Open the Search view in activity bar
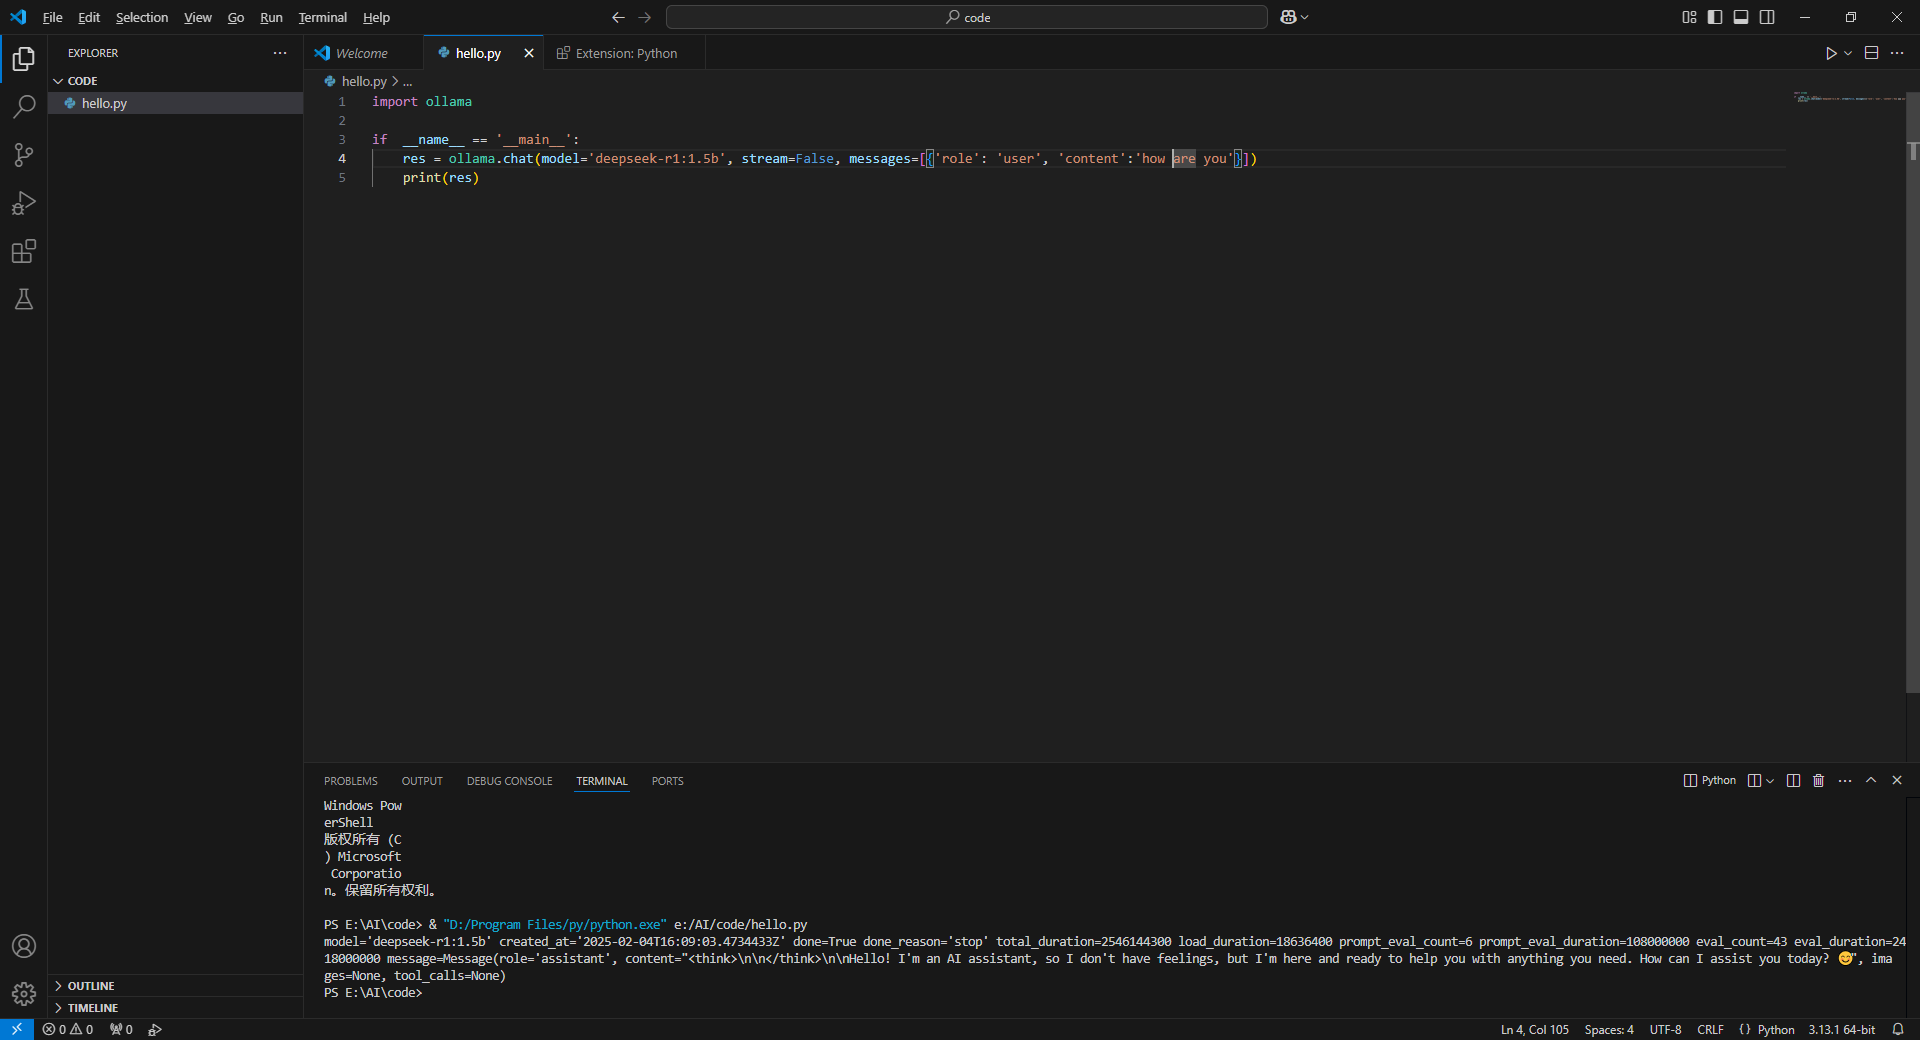The width and height of the screenshot is (1920, 1040). (24, 107)
